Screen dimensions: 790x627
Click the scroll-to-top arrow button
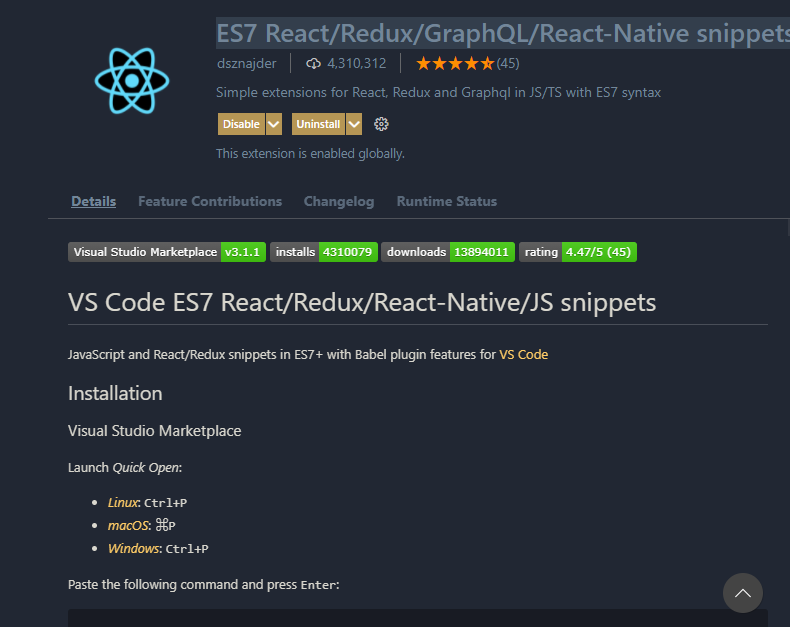click(x=743, y=593)
